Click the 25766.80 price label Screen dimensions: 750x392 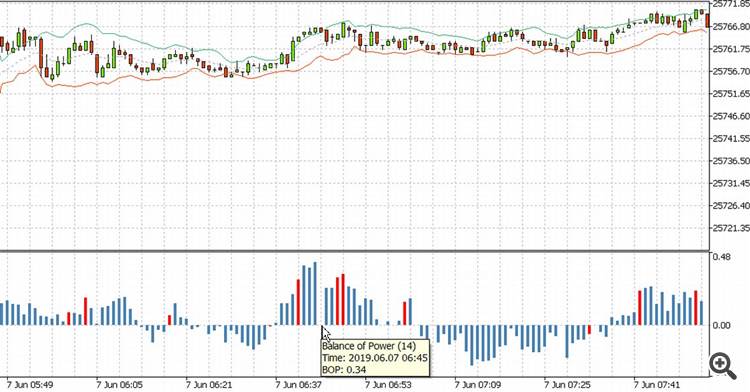tap(731, 26)
